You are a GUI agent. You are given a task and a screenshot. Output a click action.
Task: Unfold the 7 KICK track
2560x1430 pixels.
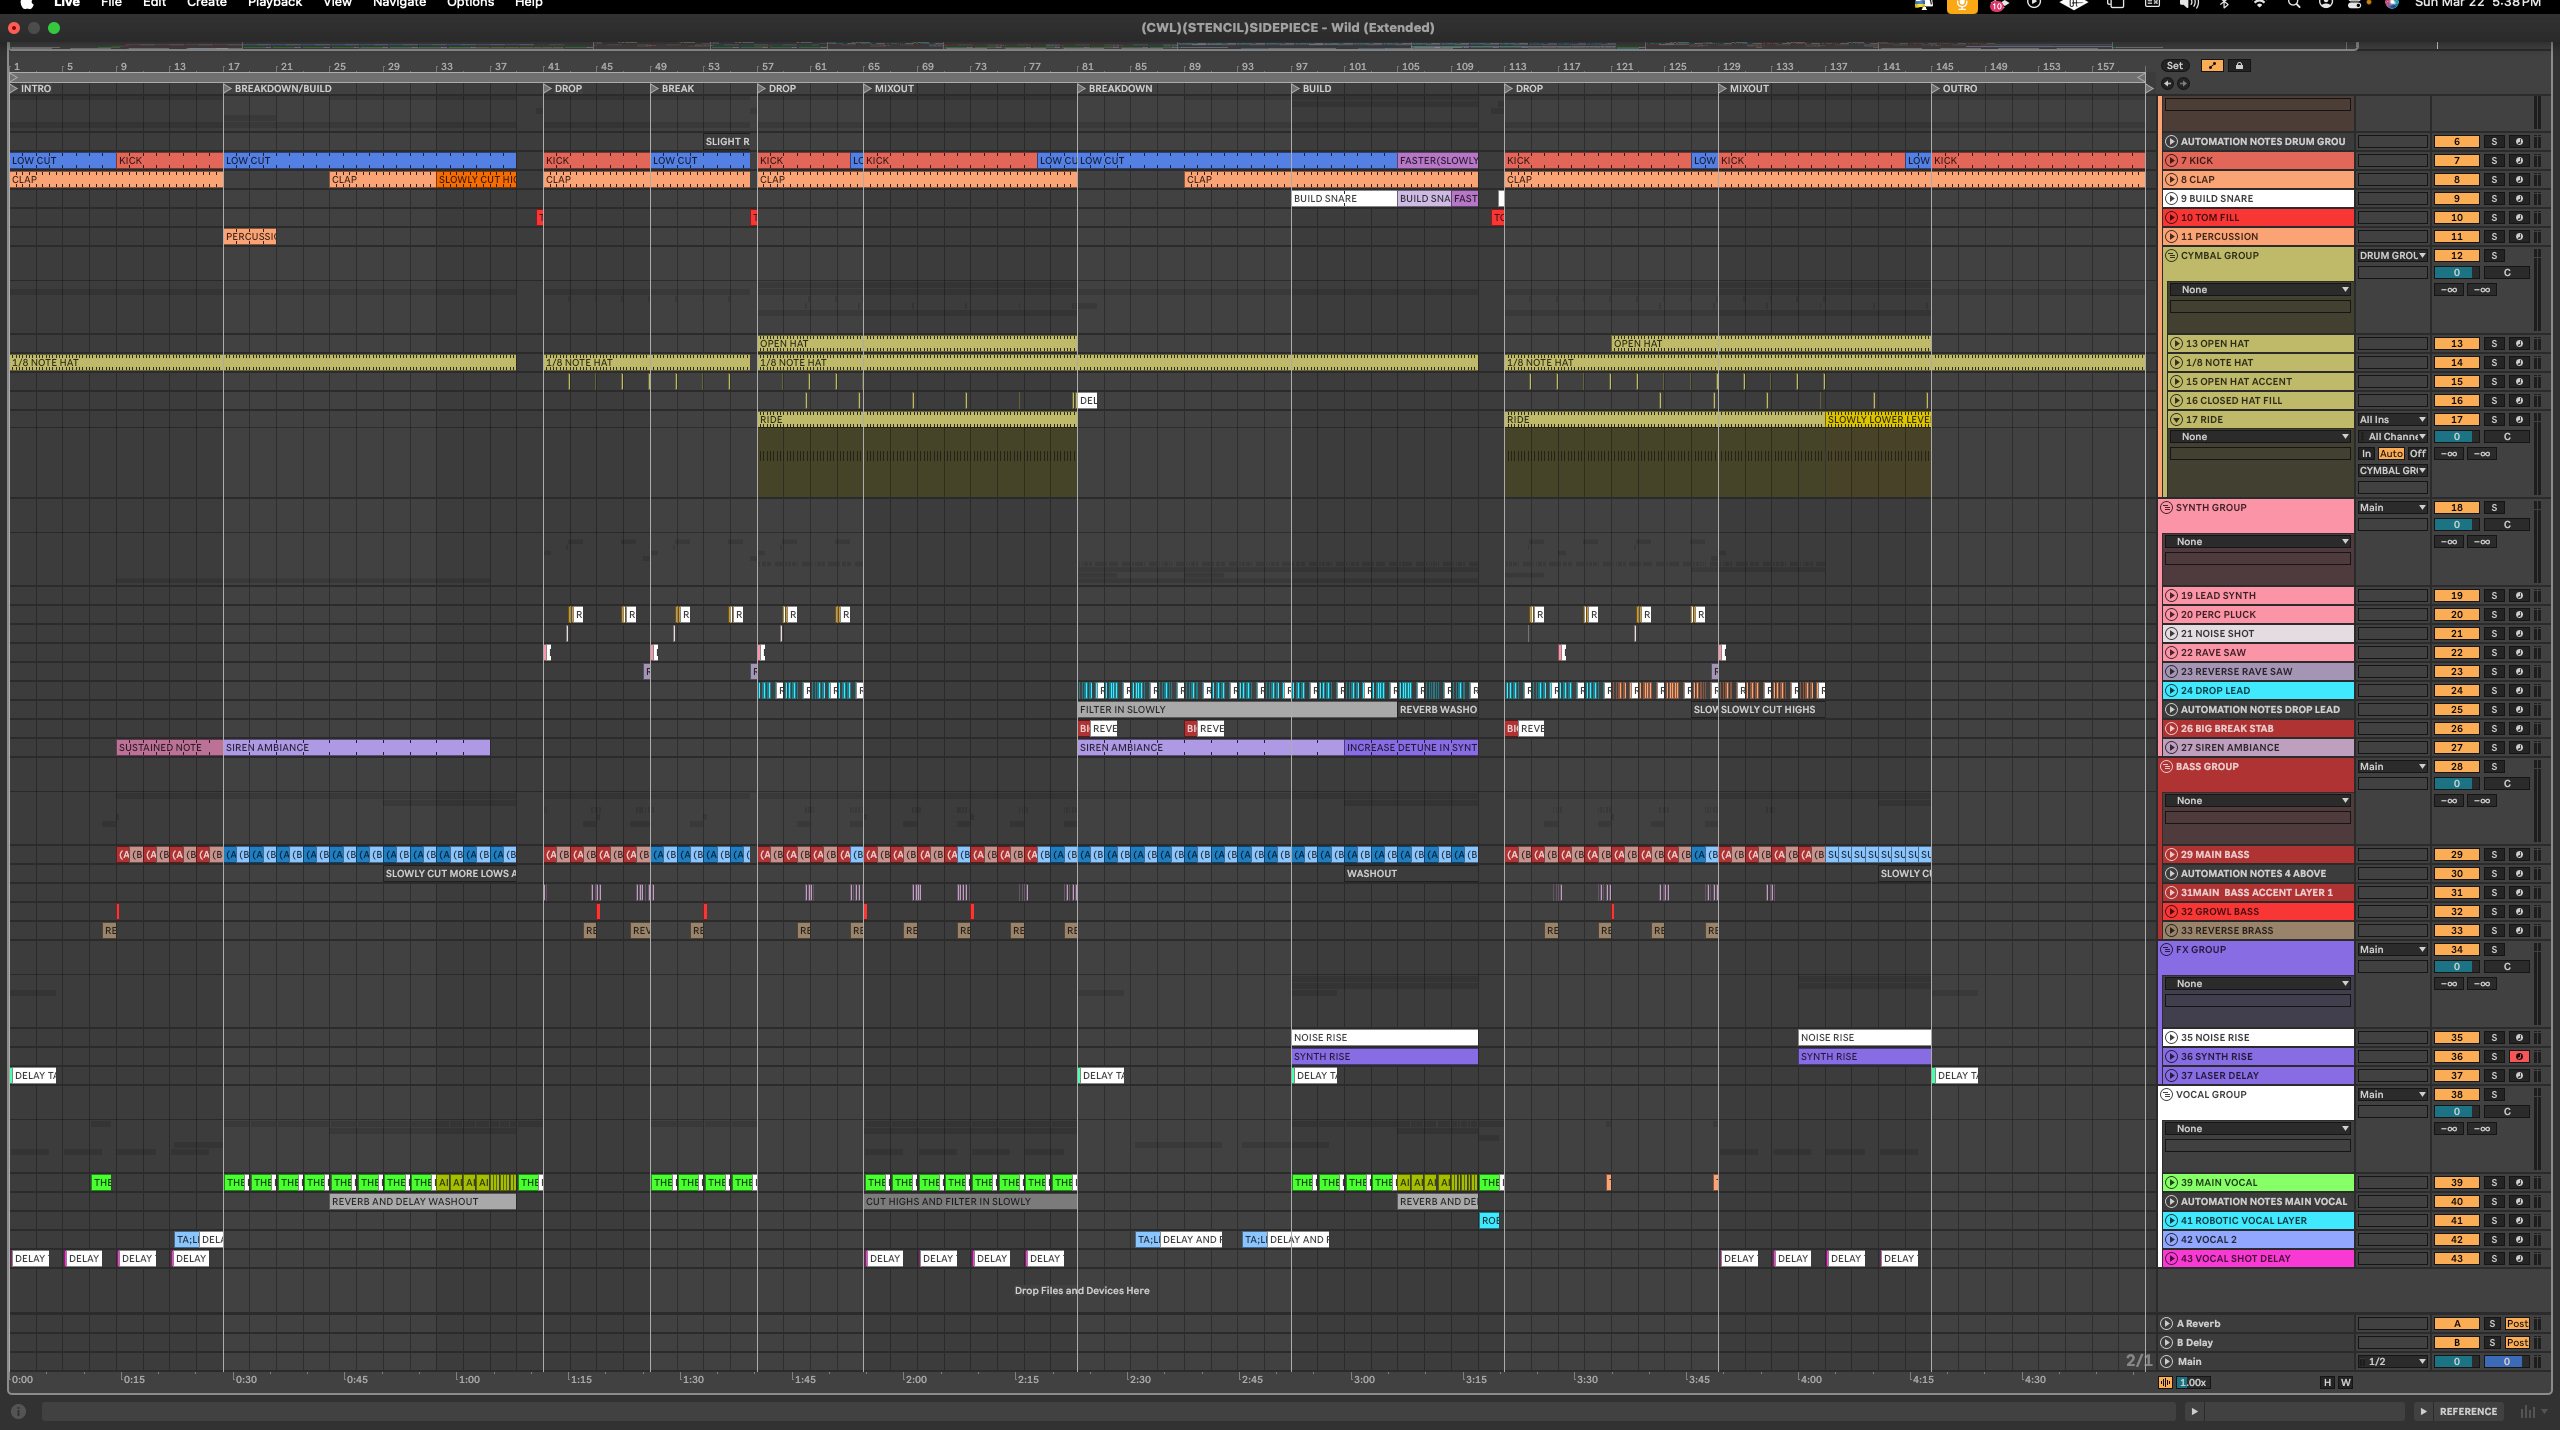point(2172,160)
